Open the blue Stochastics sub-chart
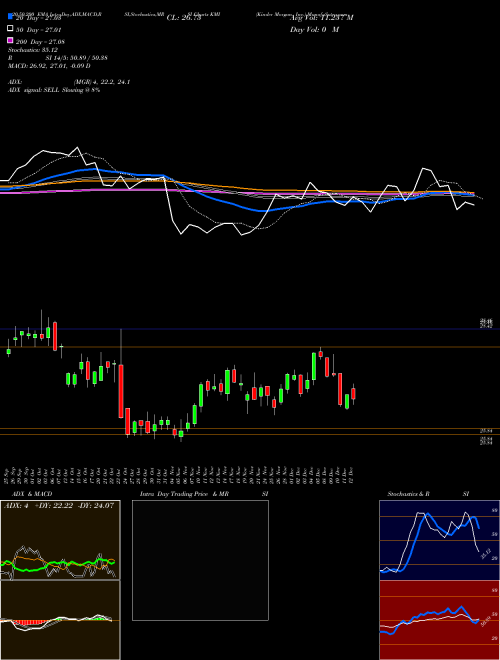The width and height of the screenshot is (500, 660). [x=439, y=540]
